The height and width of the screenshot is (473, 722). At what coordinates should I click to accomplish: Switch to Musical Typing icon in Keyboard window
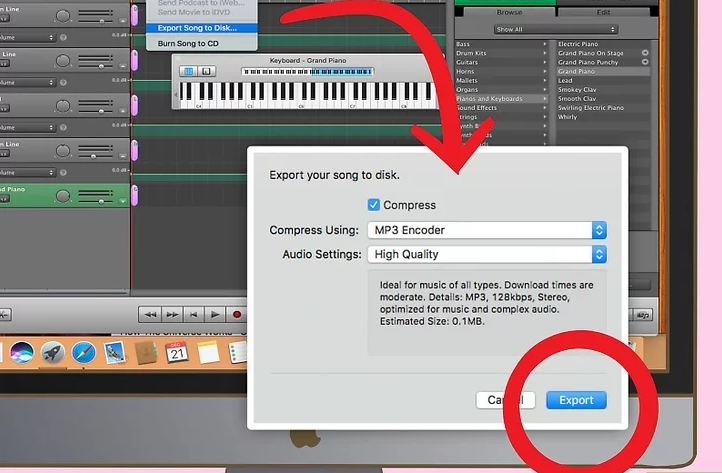[x=206, y=71]
